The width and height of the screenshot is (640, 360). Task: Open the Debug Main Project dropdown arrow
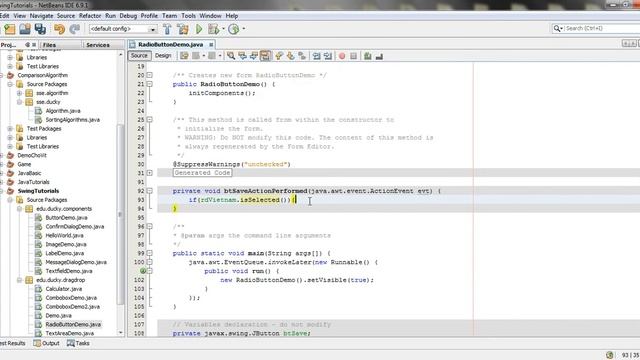(223, 29)
